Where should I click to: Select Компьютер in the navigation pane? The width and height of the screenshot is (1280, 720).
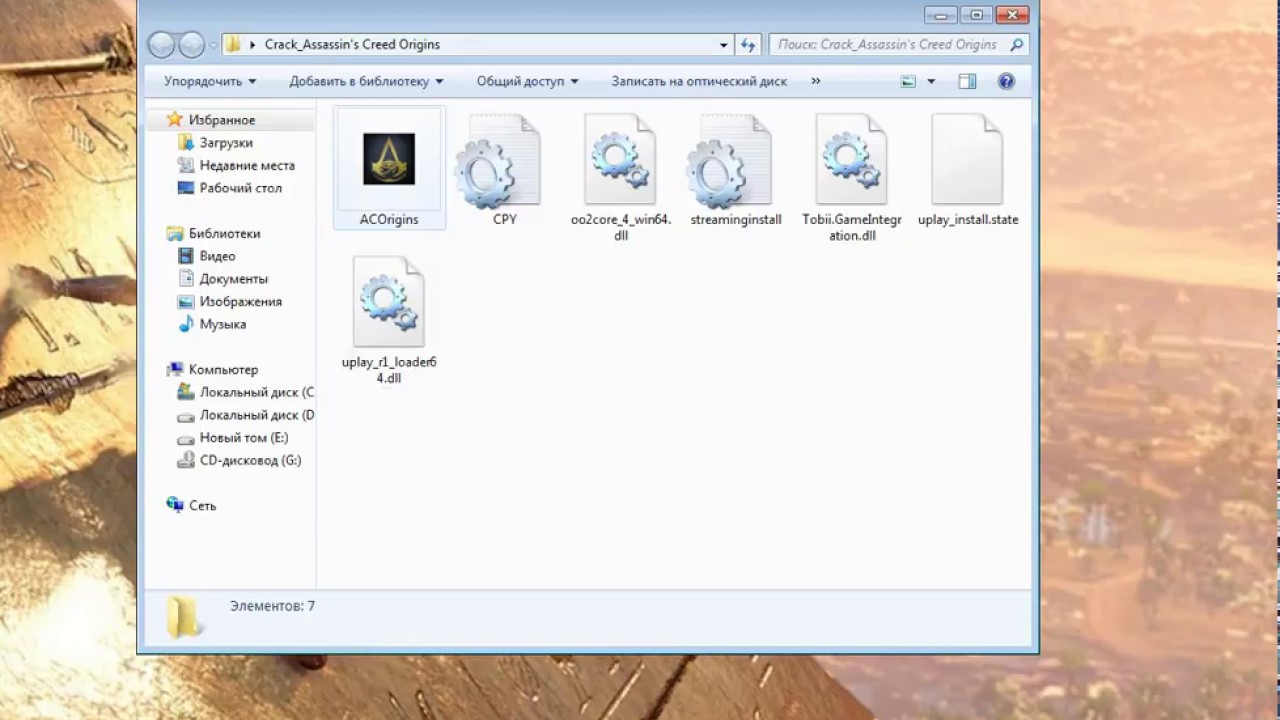(223, 369)
